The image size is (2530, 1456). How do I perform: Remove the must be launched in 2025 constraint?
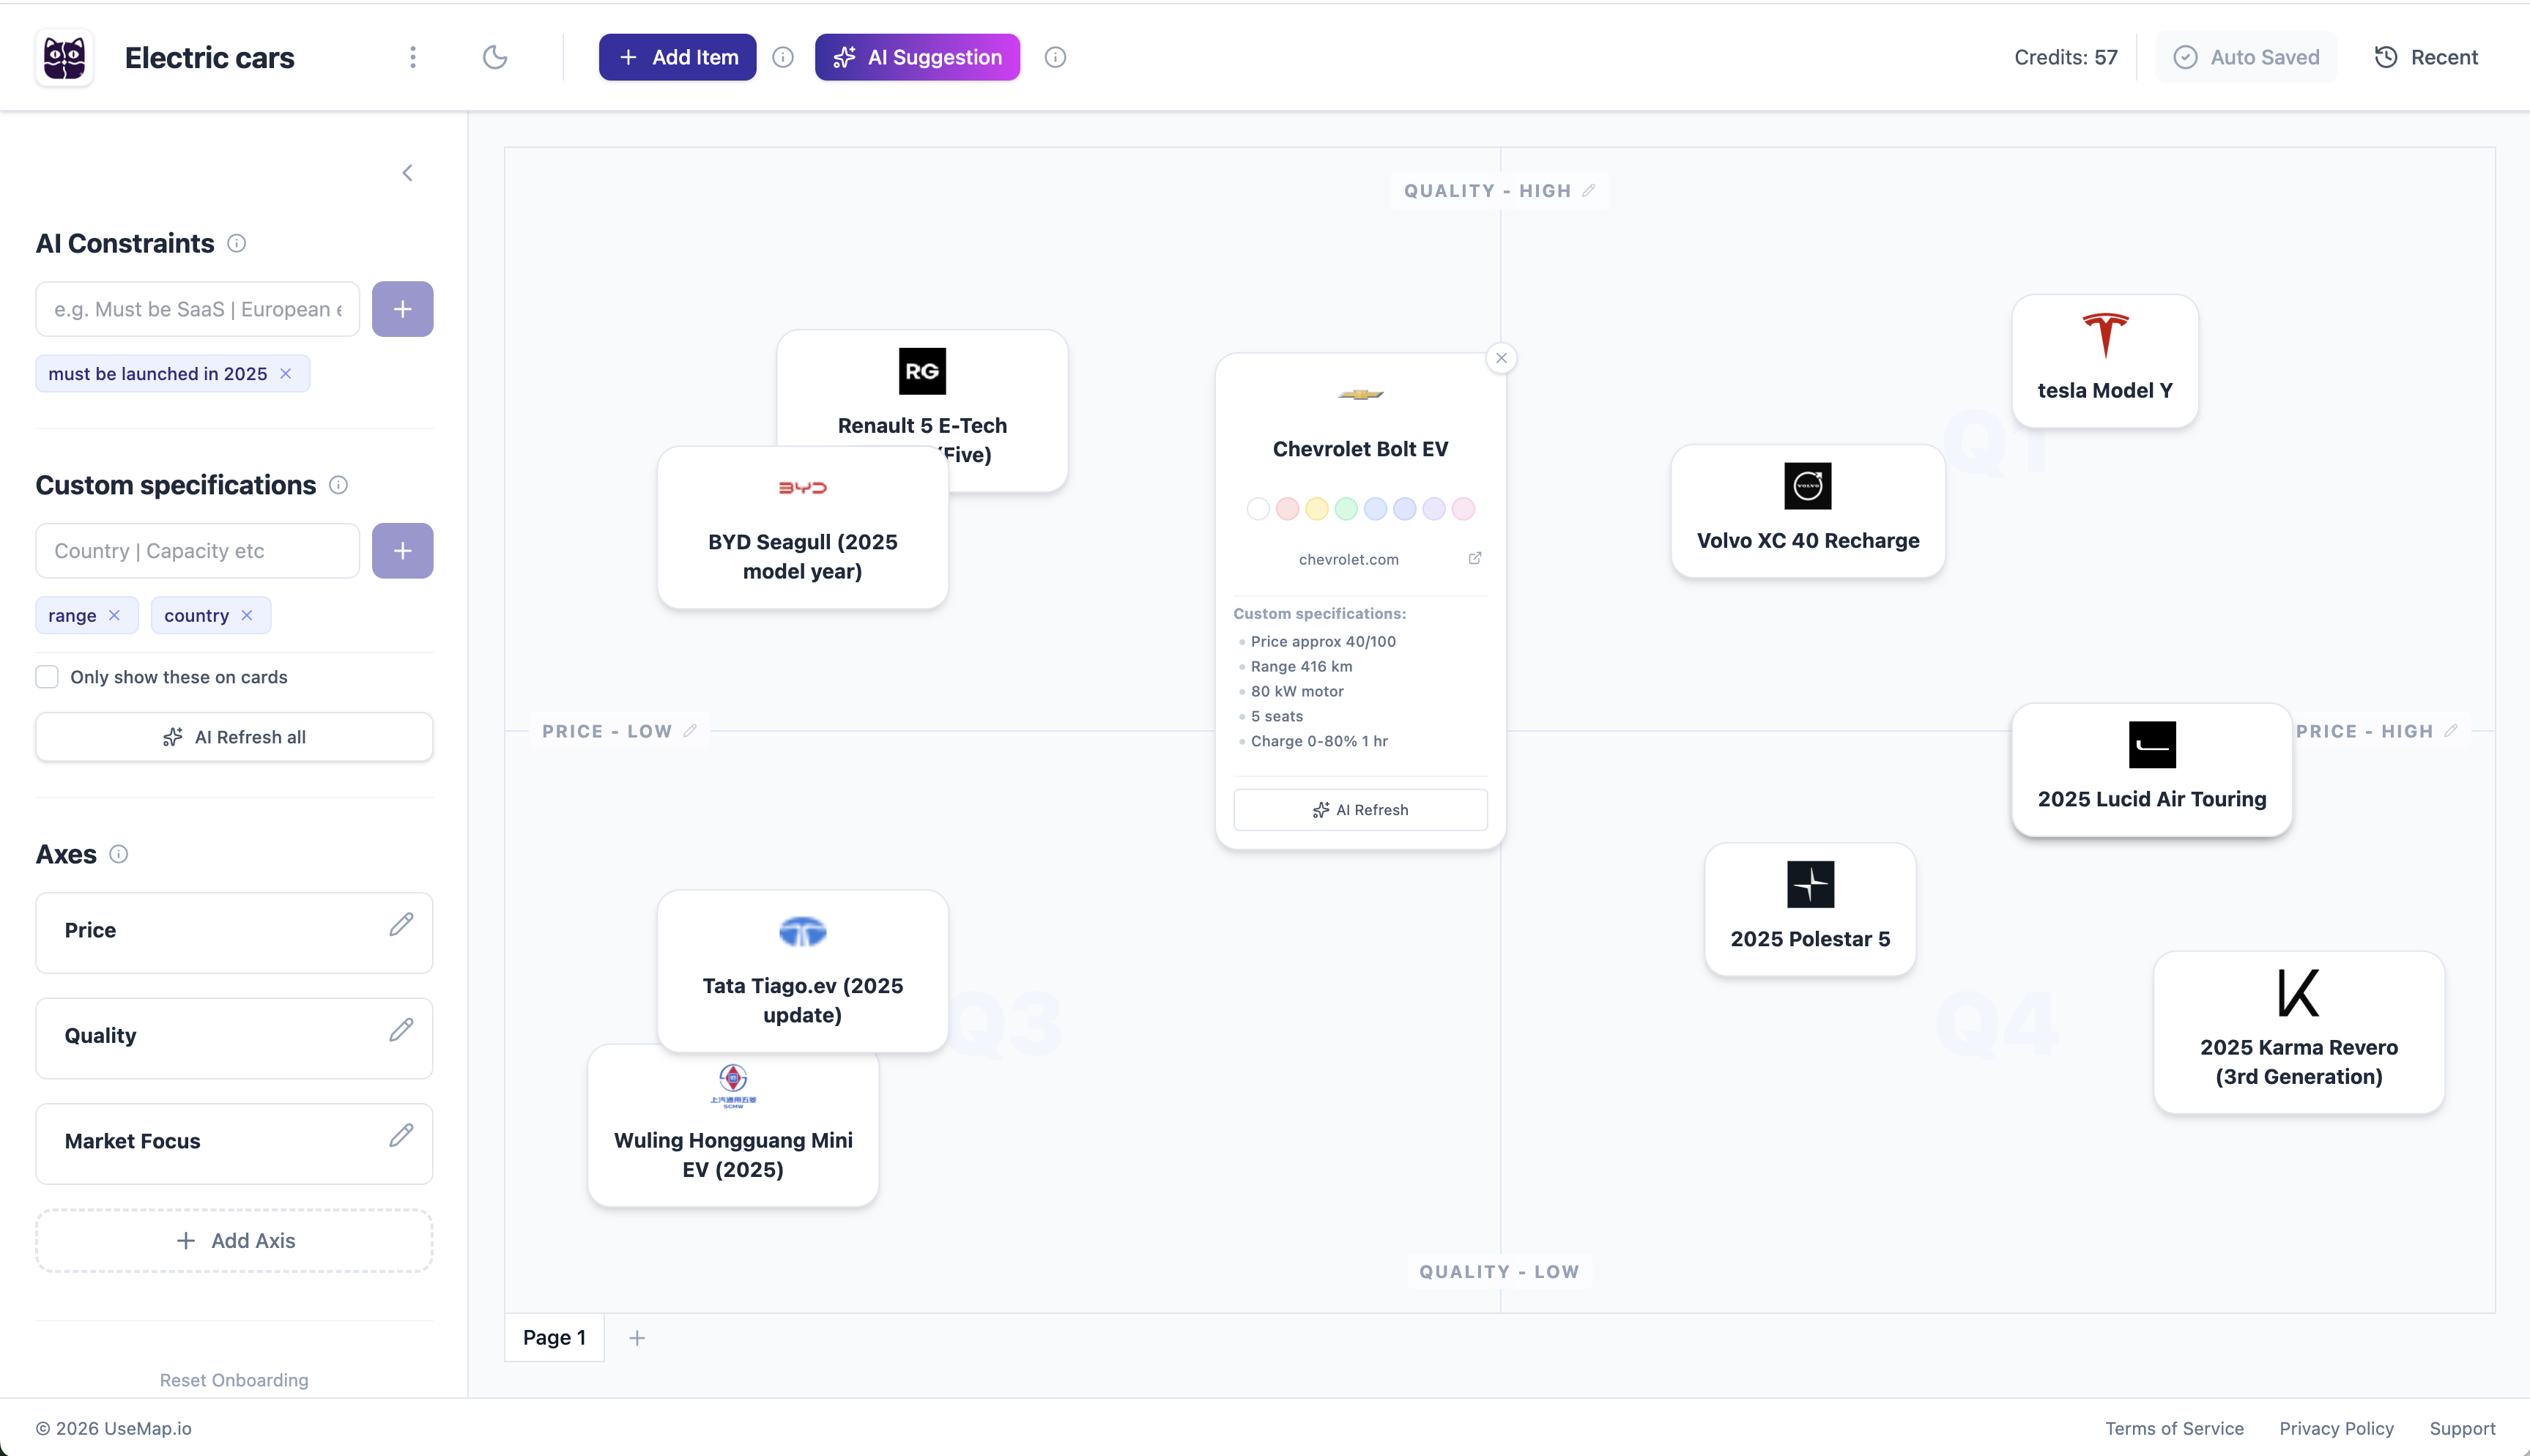(x=286, y=373)
